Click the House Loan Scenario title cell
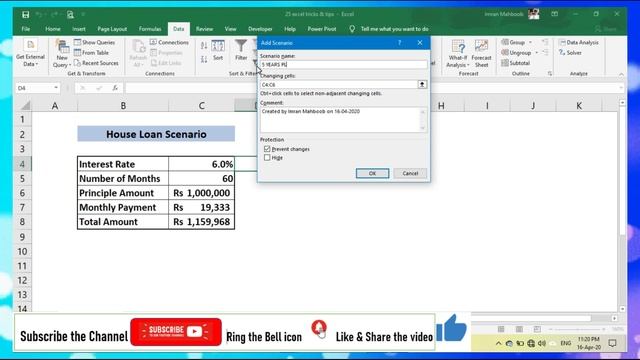This screenshot has height=360, width=640. pyautogui.click(x=156, y=134)
